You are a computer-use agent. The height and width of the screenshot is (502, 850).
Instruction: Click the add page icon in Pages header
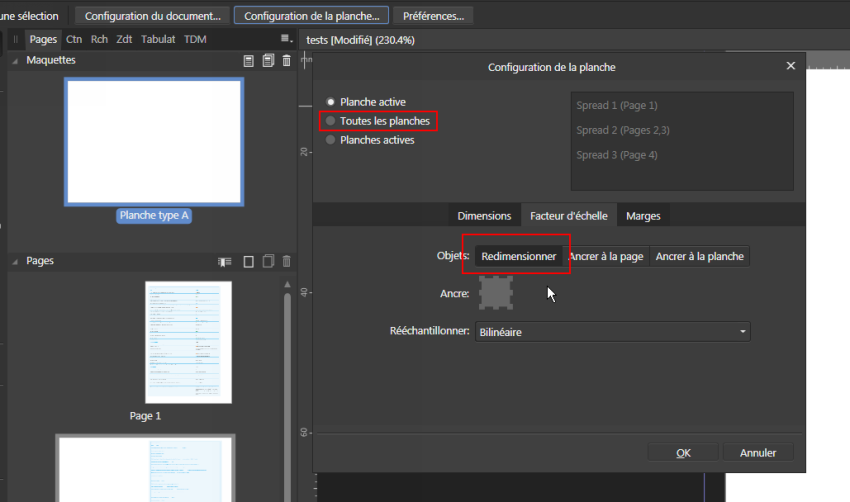point(249,262)
